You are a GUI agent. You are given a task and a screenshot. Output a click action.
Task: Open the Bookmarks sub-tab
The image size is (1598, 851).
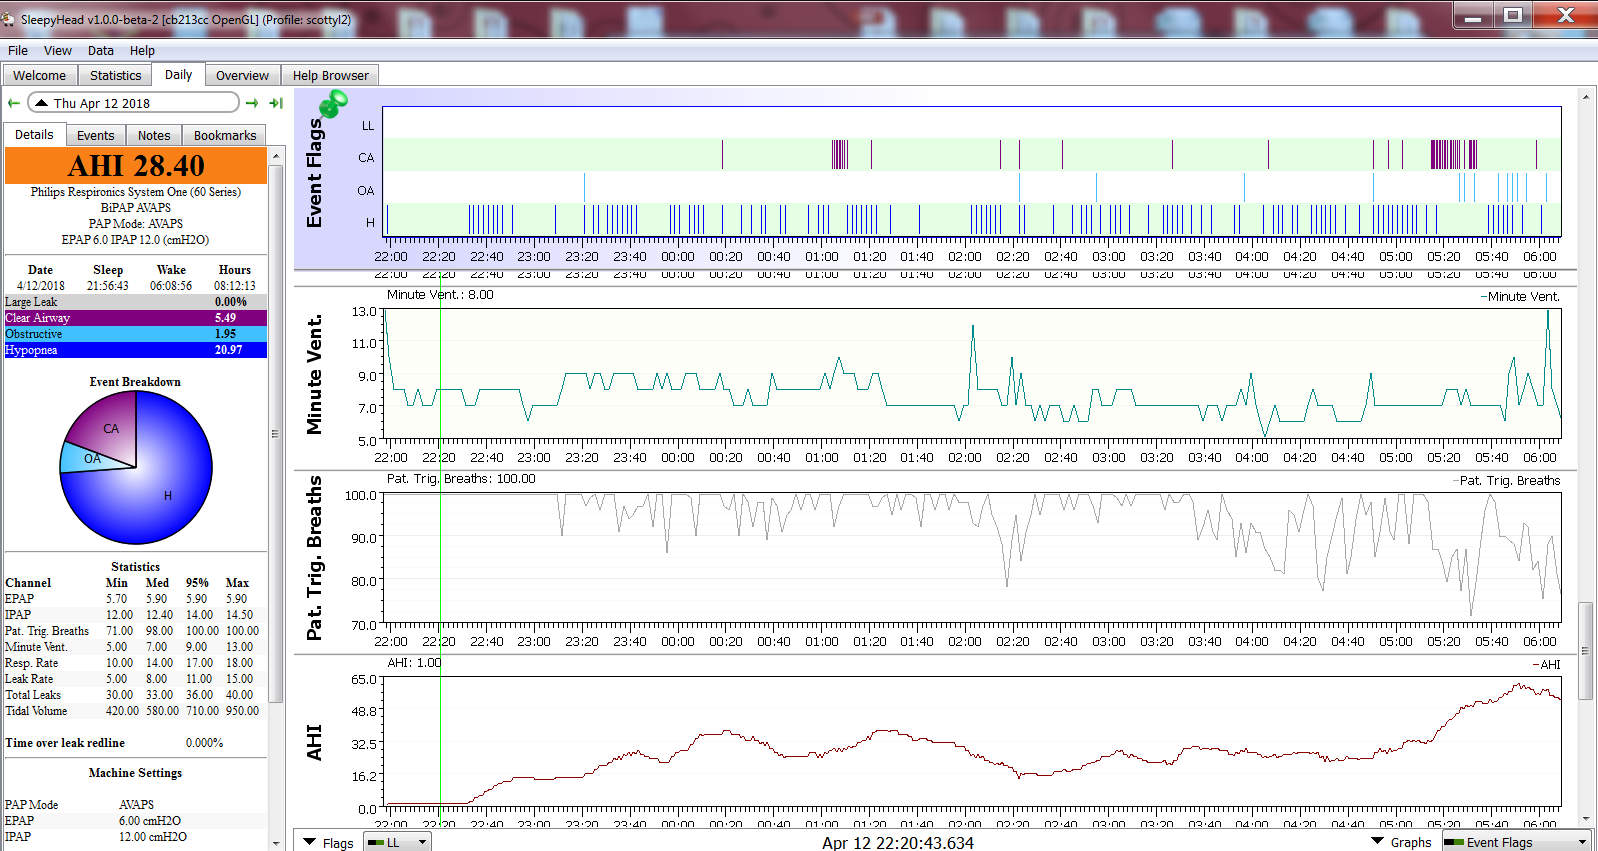pos(225,135)
